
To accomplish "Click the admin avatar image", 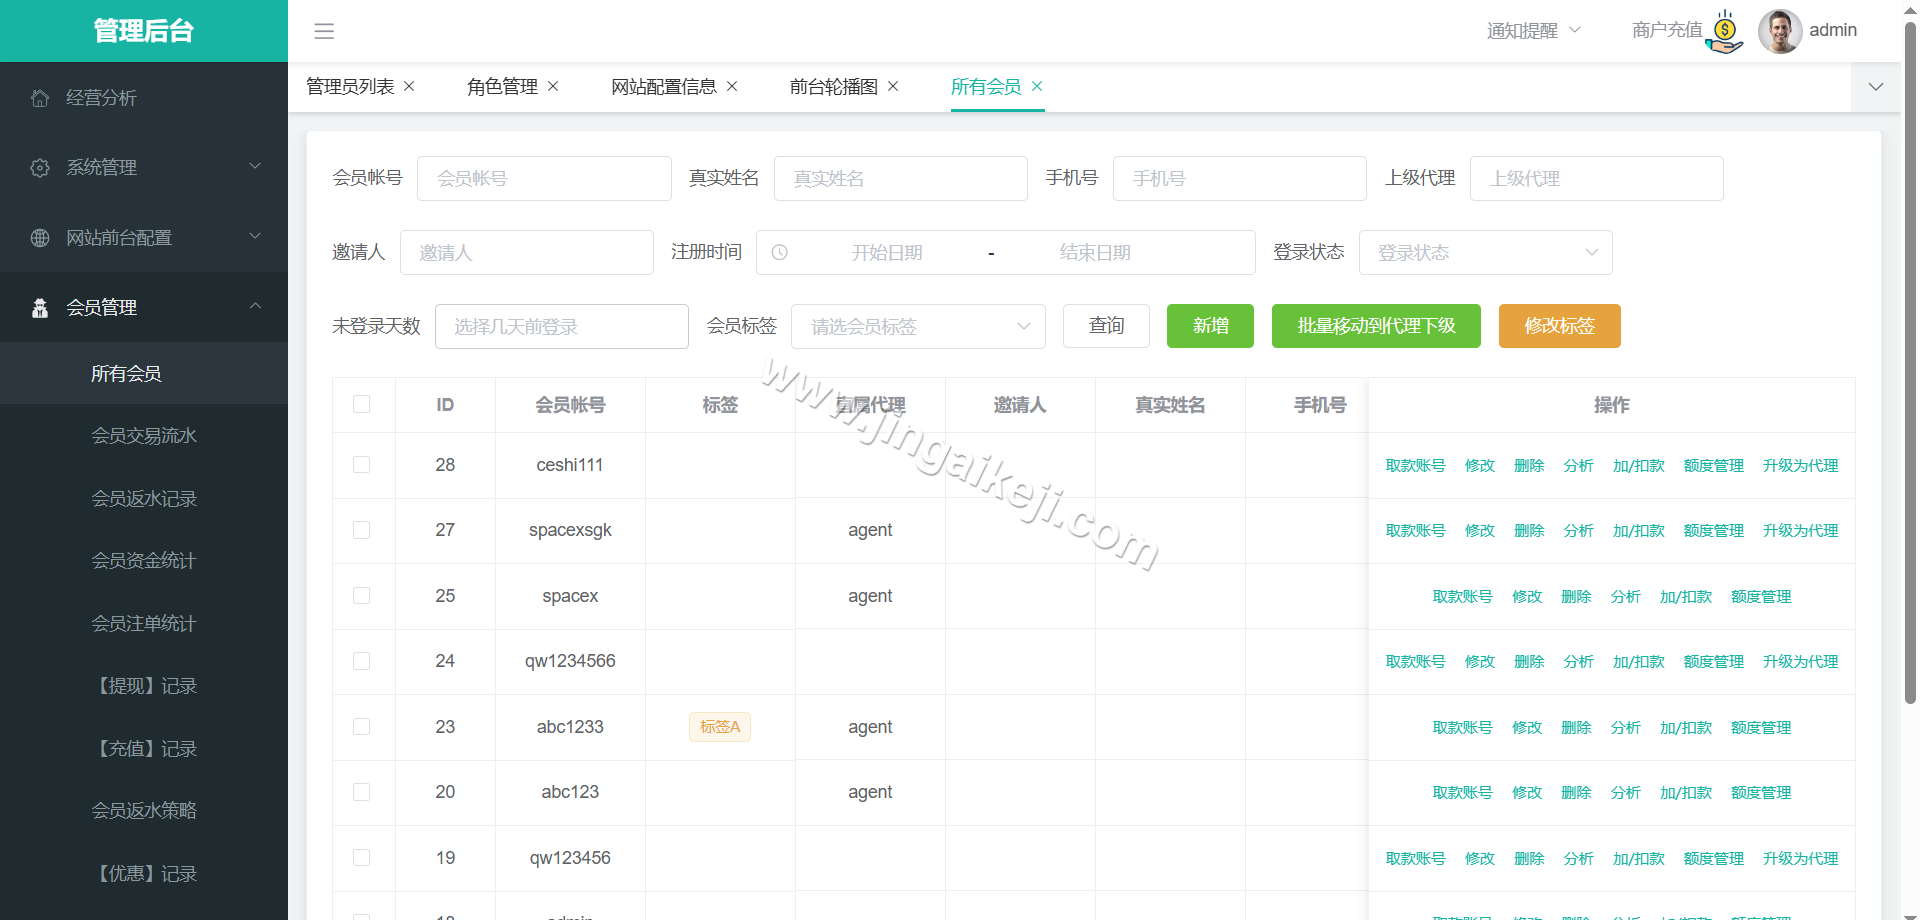I will [1779, 31].
